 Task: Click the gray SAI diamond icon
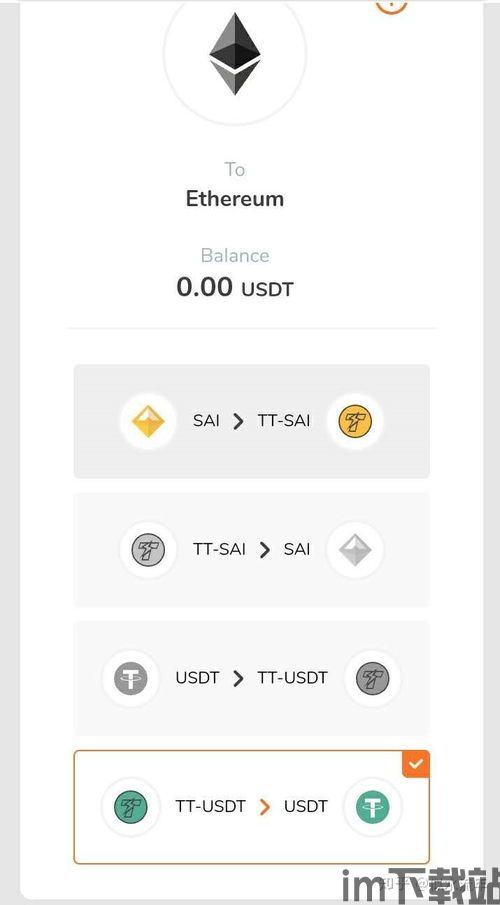(355, 550)
